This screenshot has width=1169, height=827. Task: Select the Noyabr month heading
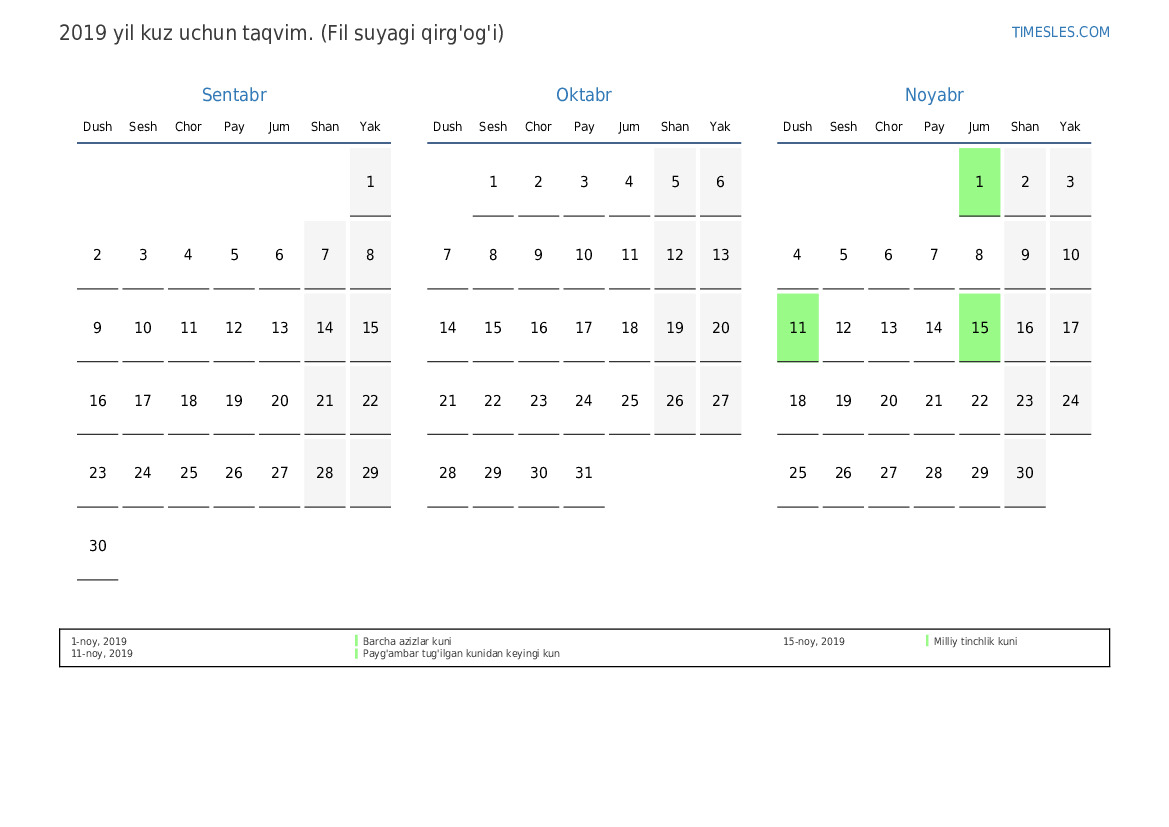pos(934,95)
